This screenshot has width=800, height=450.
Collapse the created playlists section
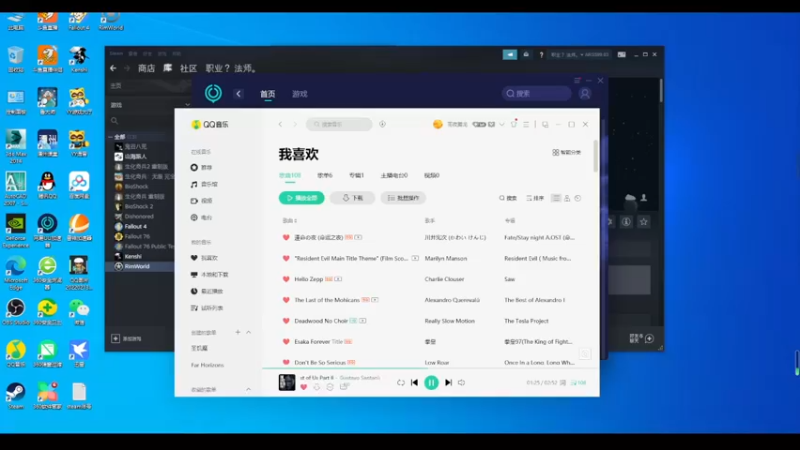click(248, 332)
